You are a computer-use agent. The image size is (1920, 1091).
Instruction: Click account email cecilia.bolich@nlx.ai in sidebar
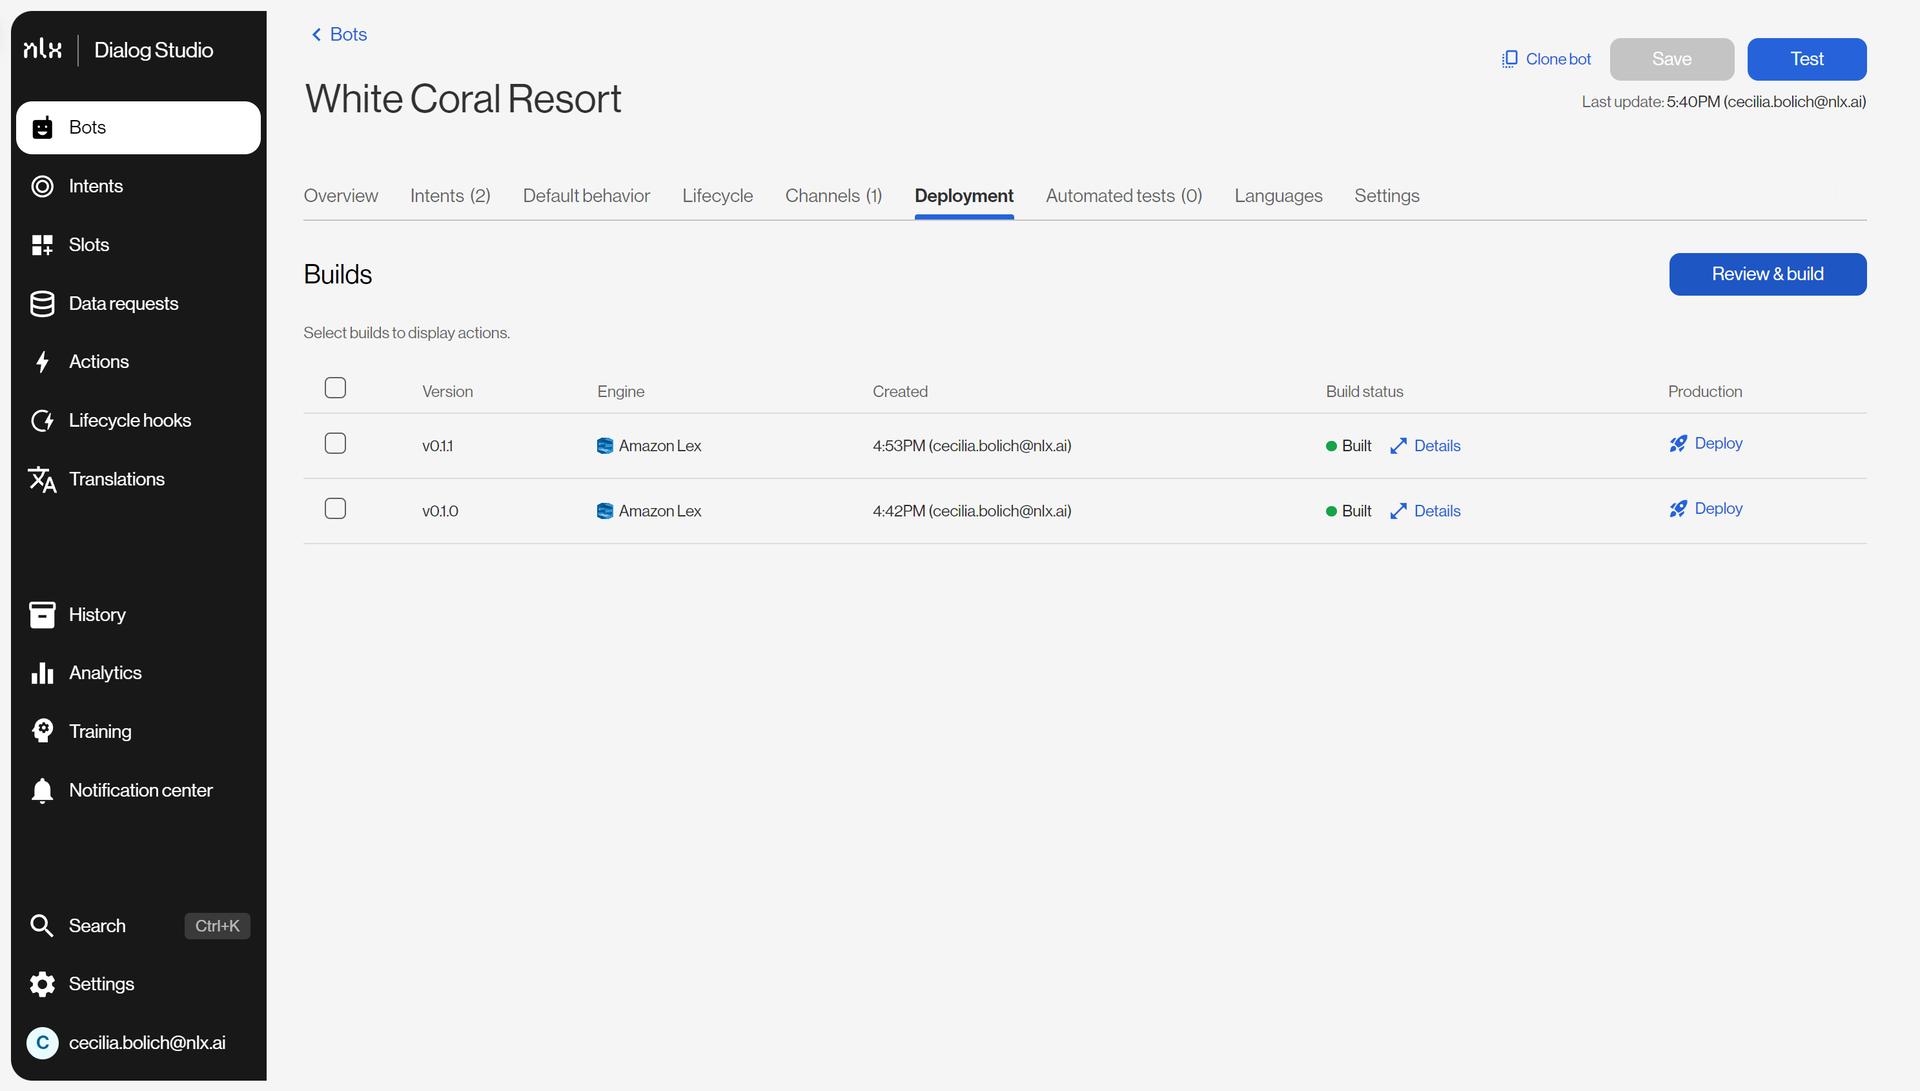(x=147, y=1043)
